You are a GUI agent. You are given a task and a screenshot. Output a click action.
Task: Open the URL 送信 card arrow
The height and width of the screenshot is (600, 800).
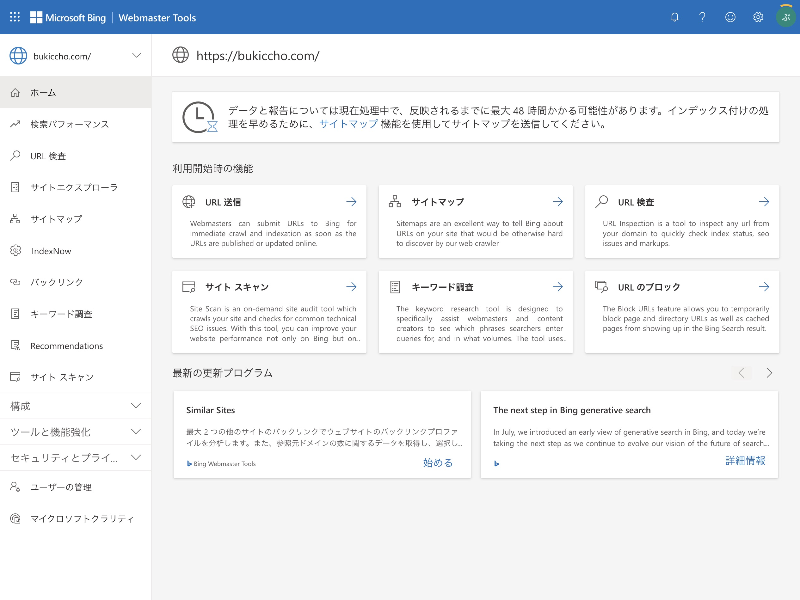click(x=351, y=202)
